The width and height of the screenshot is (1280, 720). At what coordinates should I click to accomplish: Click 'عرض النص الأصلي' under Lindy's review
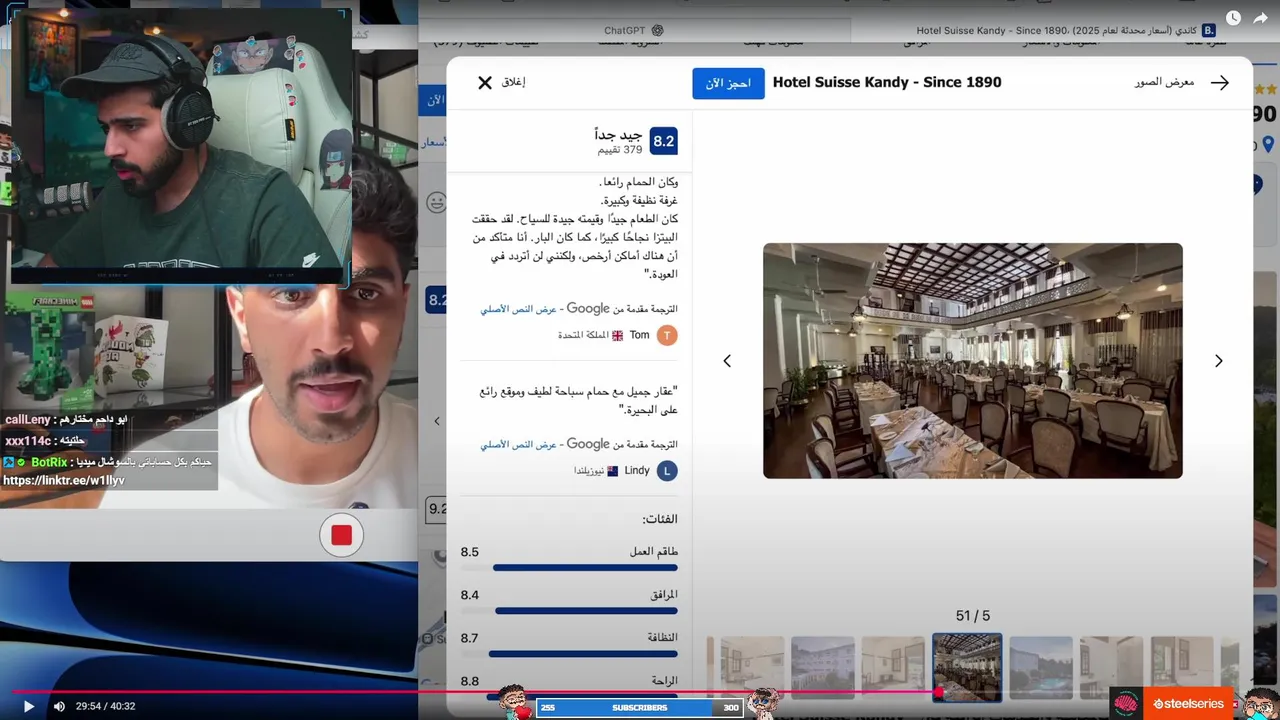click(x=518, y=444)
